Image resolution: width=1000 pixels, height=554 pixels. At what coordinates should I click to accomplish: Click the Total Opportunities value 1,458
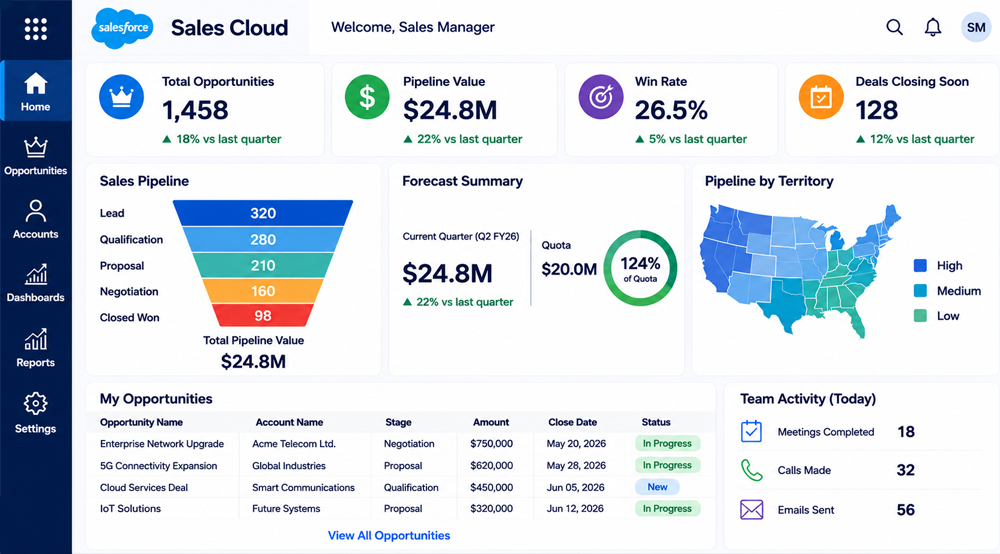click(195, 110)
